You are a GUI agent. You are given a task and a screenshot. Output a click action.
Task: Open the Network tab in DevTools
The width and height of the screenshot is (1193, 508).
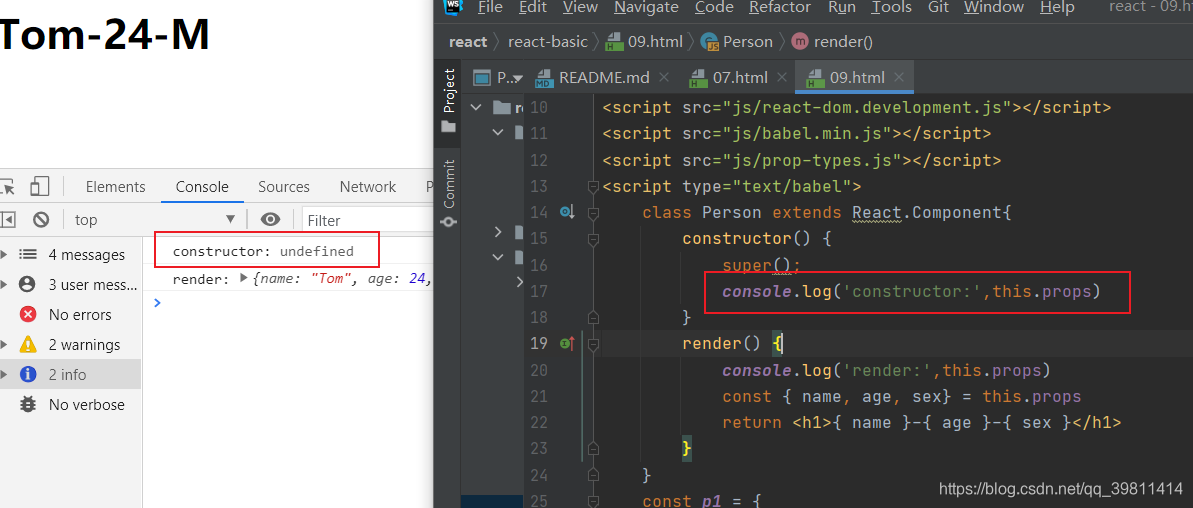pos(367,186)
